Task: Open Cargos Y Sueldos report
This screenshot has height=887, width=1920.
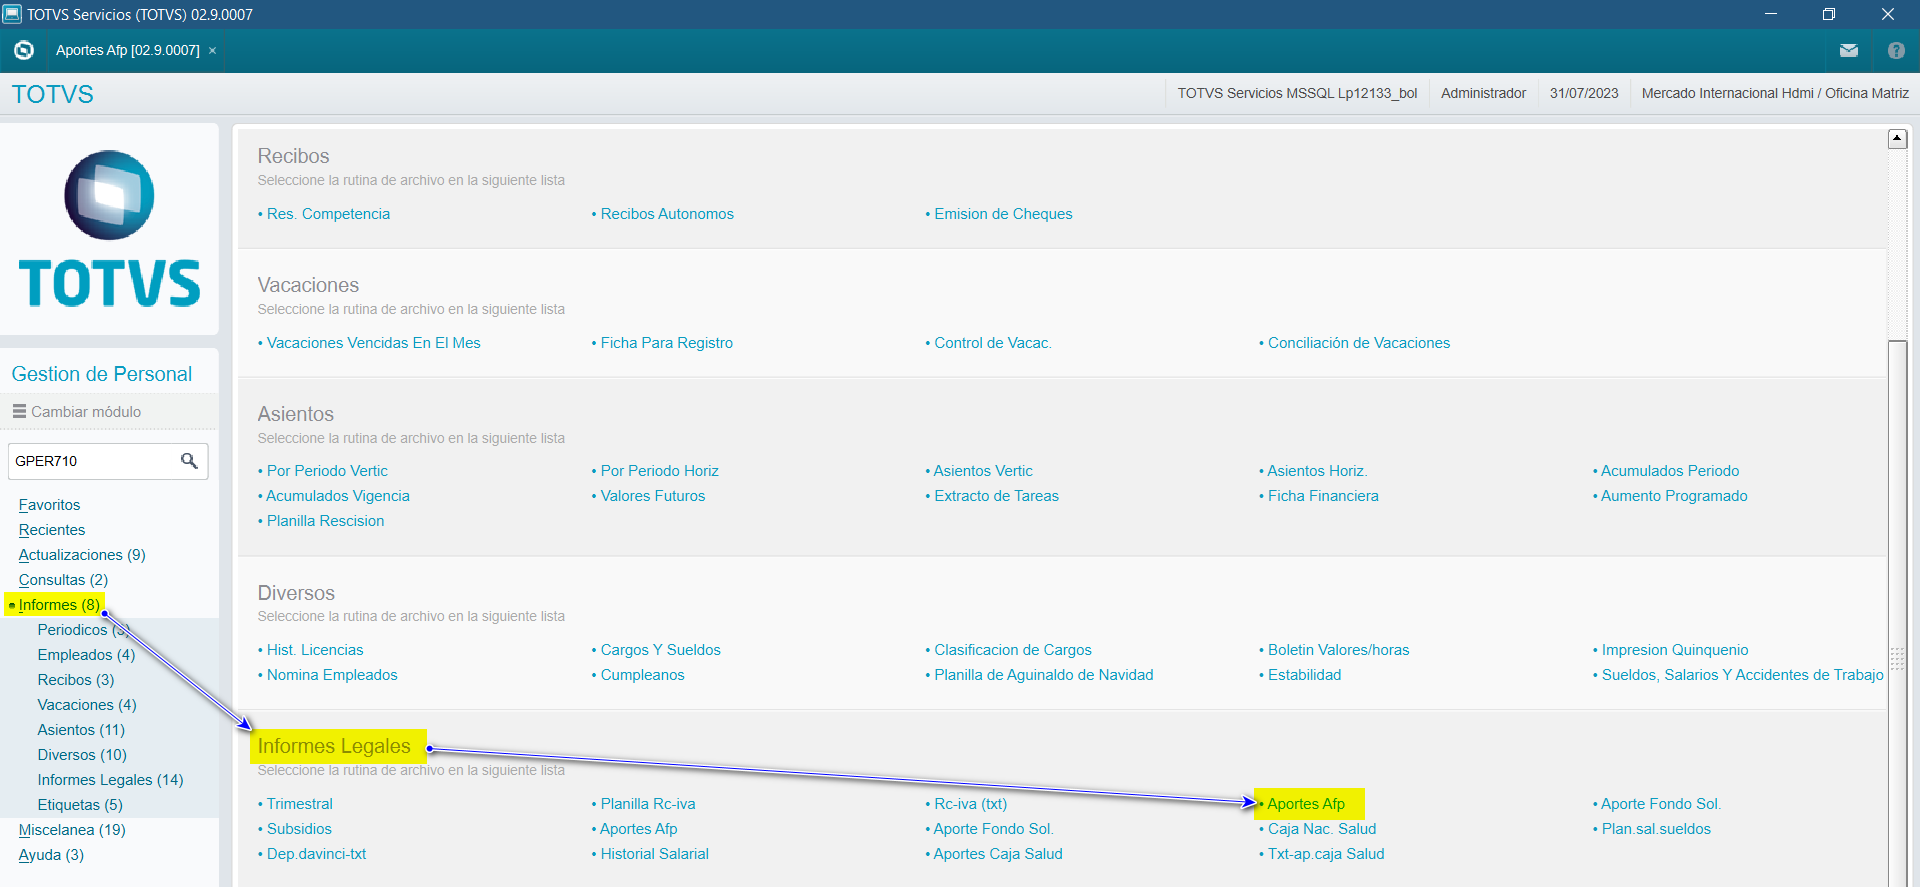Action: [660, 650]
